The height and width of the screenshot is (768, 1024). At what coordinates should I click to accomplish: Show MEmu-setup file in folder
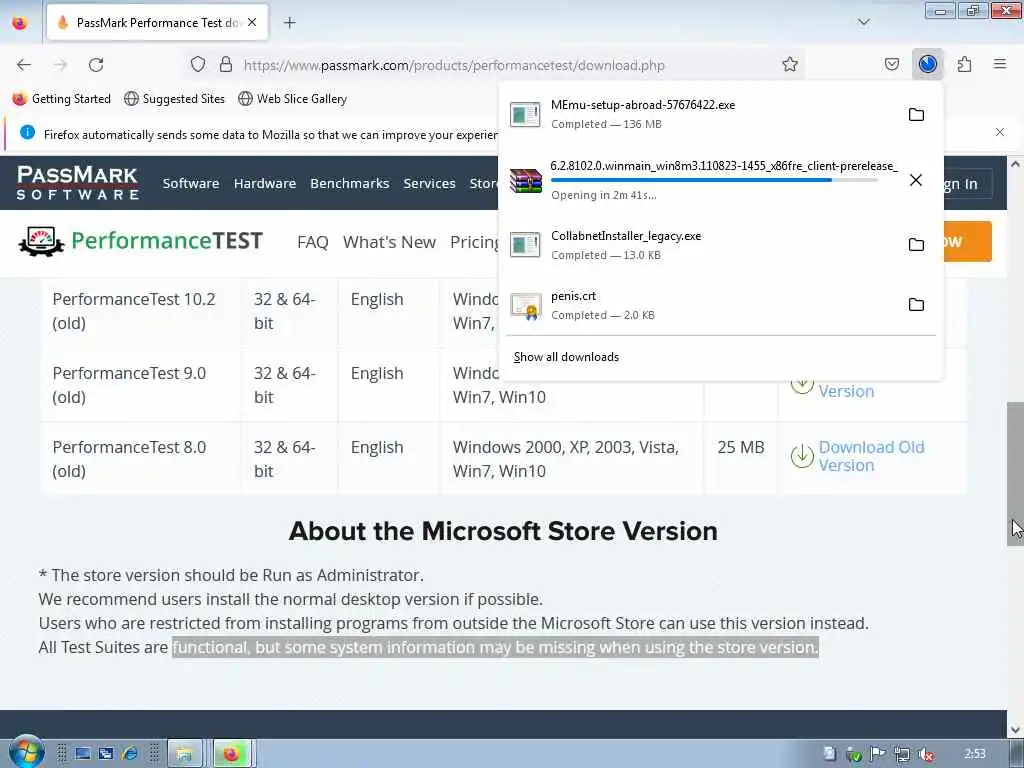tap(916, 114)
